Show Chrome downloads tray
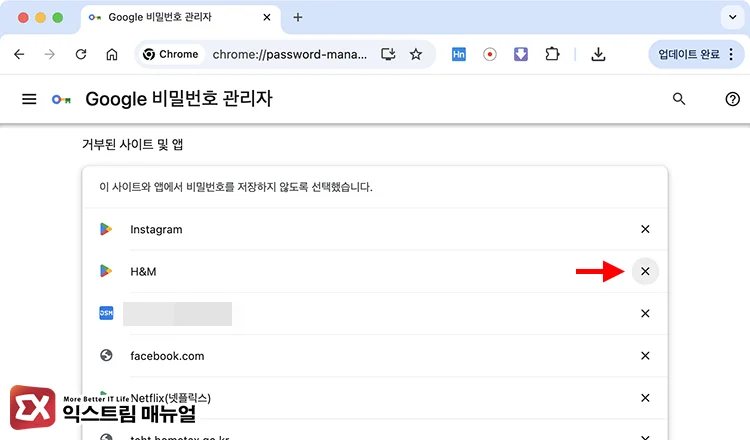 coord(598,55)
